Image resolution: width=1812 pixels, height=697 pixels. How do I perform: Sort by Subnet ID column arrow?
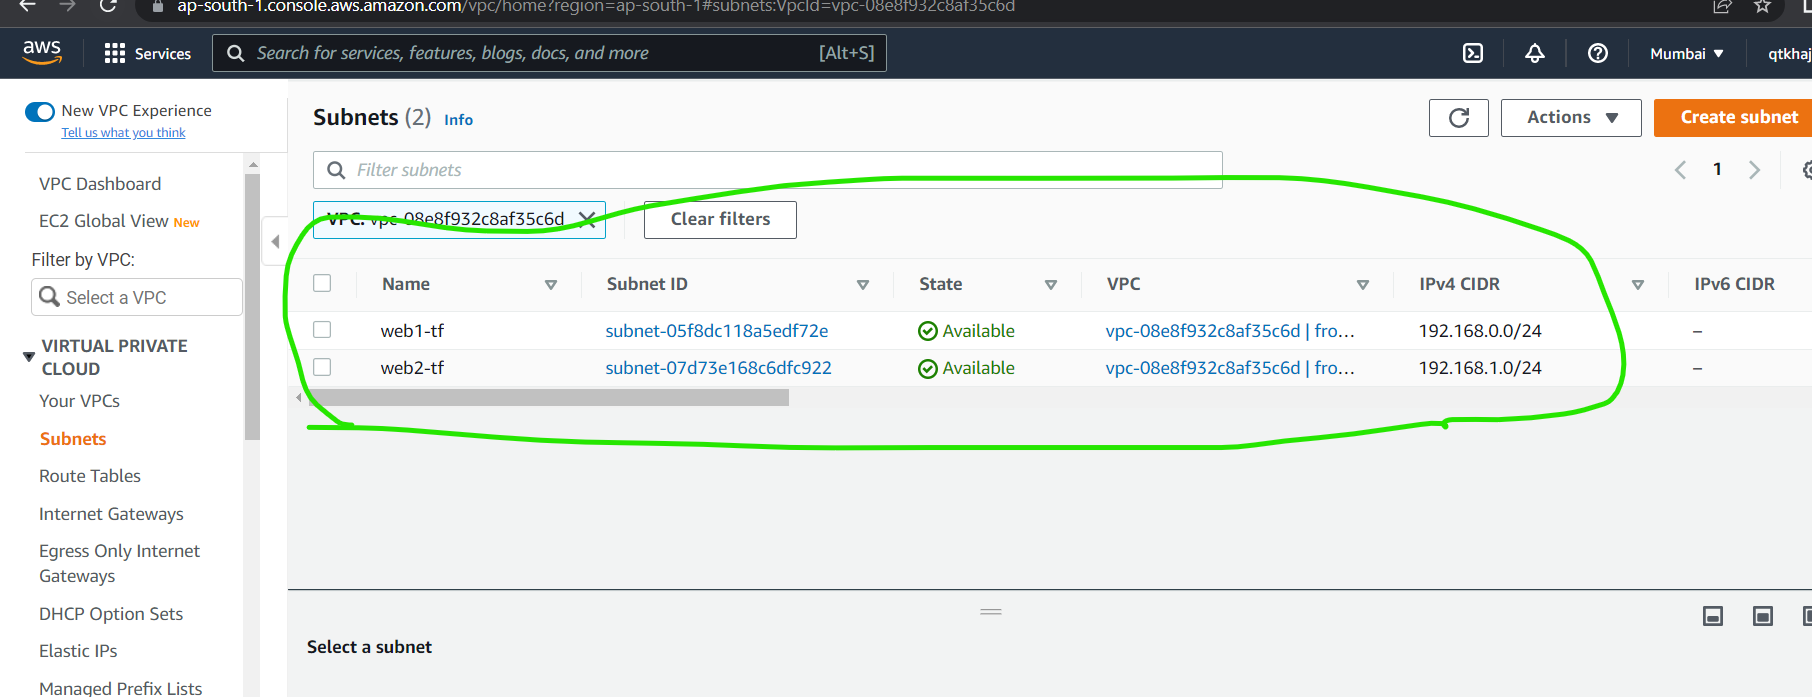tap(863, 285)
